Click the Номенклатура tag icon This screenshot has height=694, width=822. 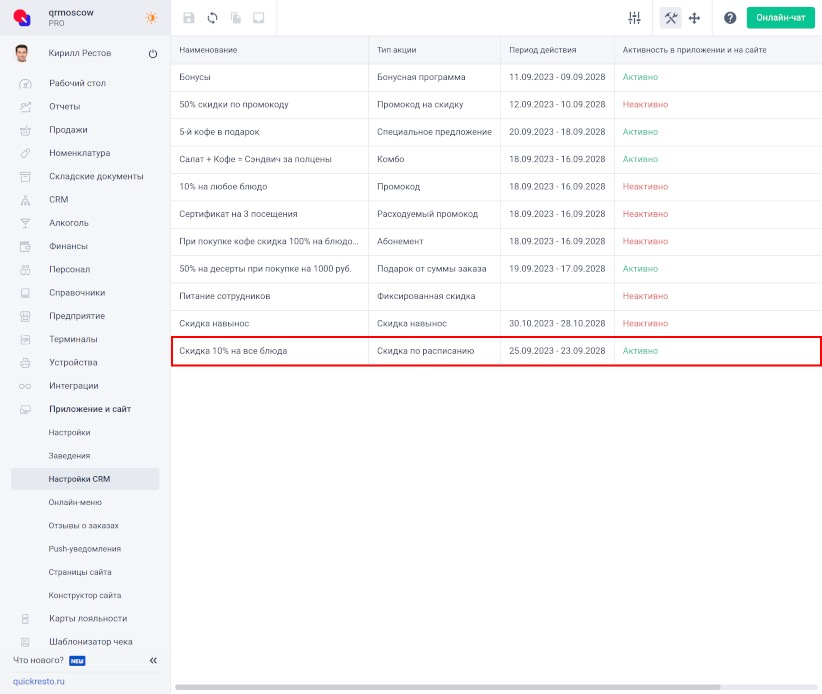point(25,153)
